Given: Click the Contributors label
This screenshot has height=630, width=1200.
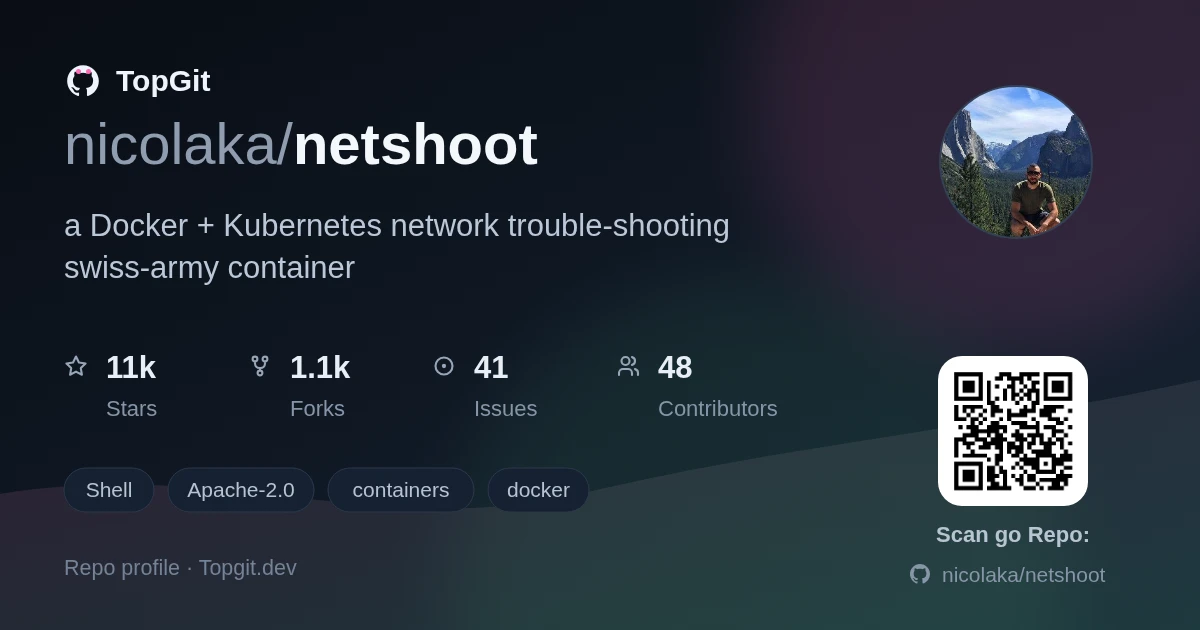Looking at the screenshot, I should [x=717, y=409].
